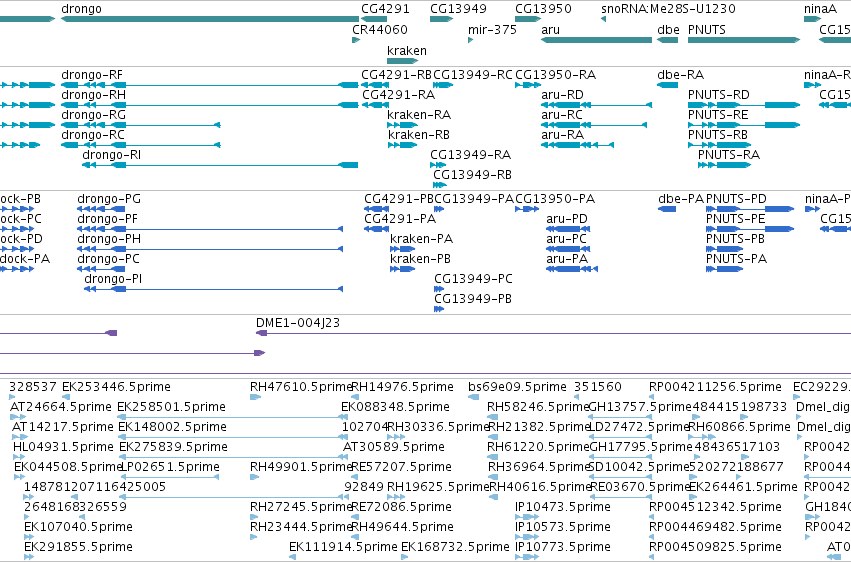
Task: Click EST EK253446.5prime
Action: coord(116,387)
